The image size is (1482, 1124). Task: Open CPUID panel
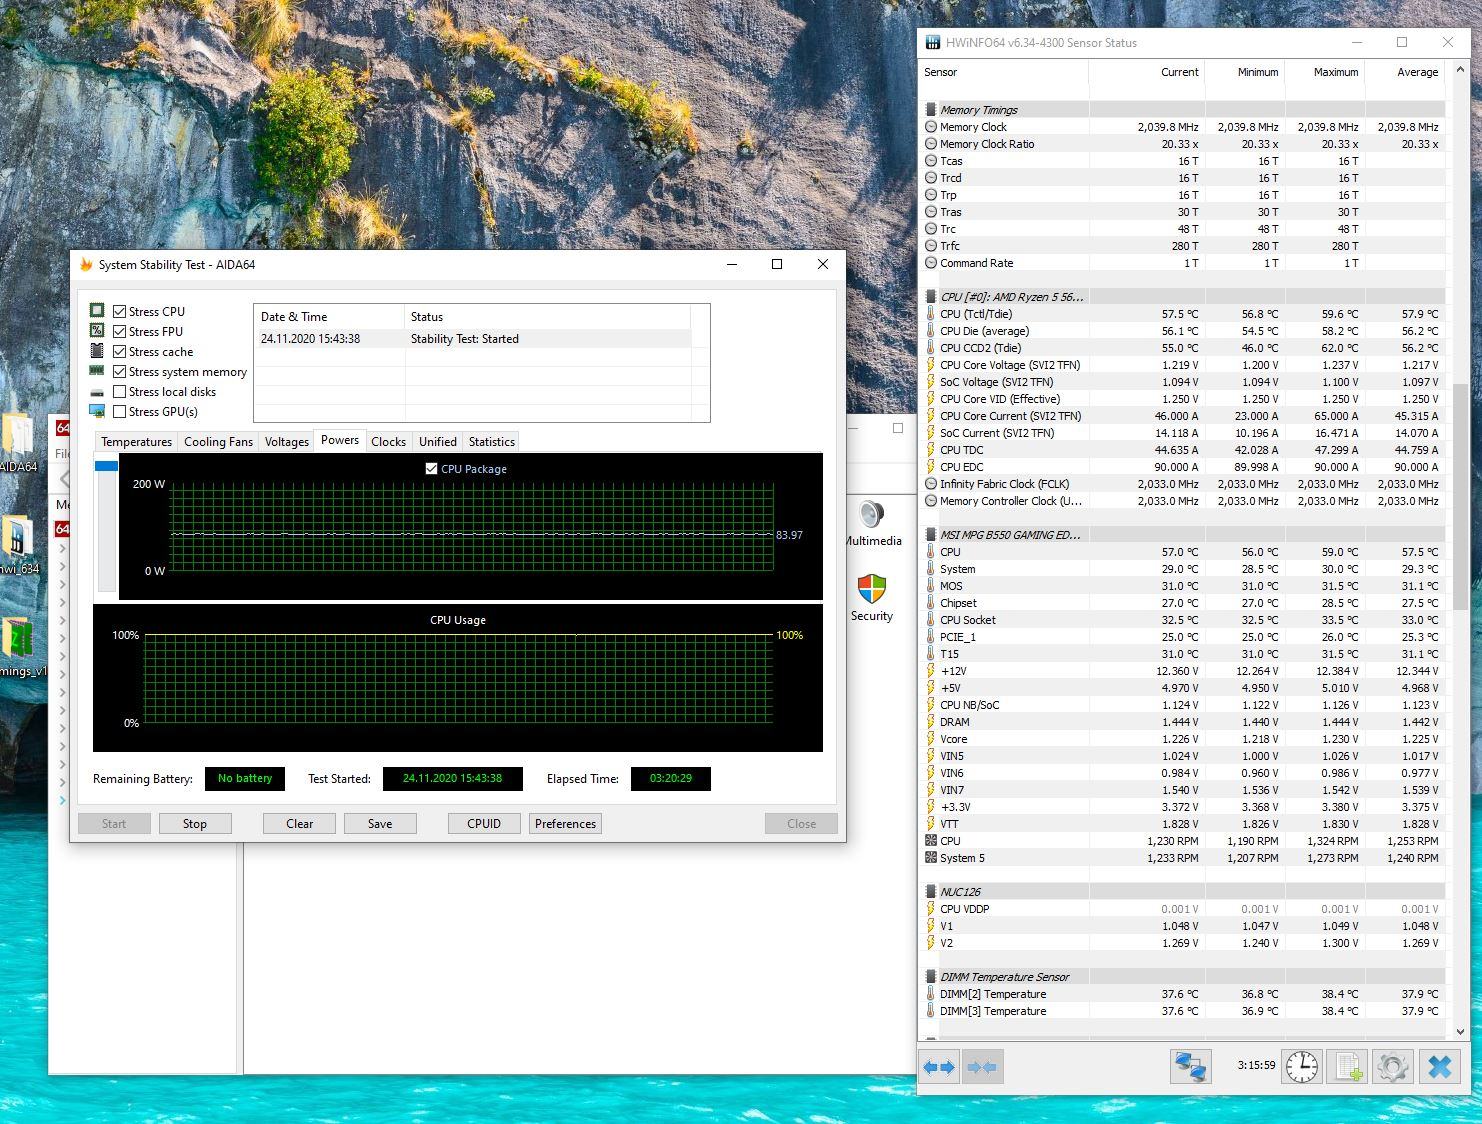[x=484, y=824]
